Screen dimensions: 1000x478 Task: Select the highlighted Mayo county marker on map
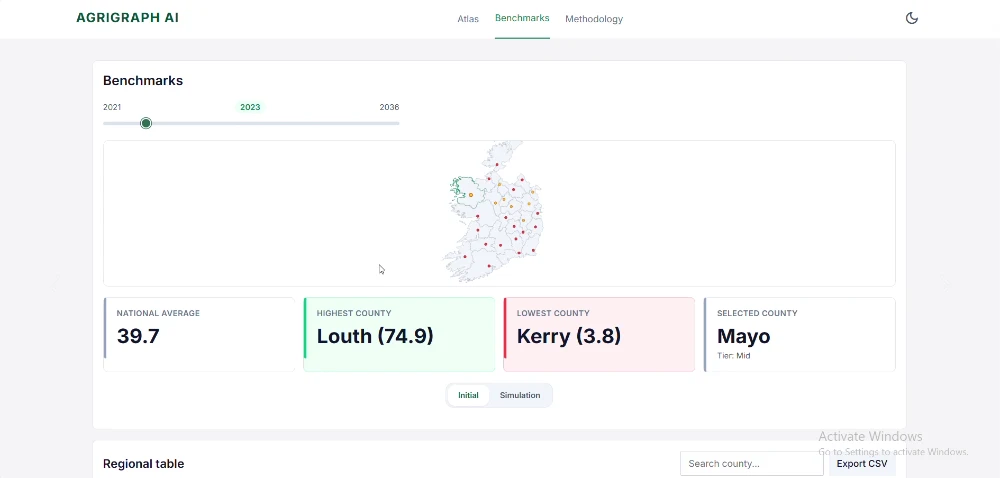[x=471, y=195]
